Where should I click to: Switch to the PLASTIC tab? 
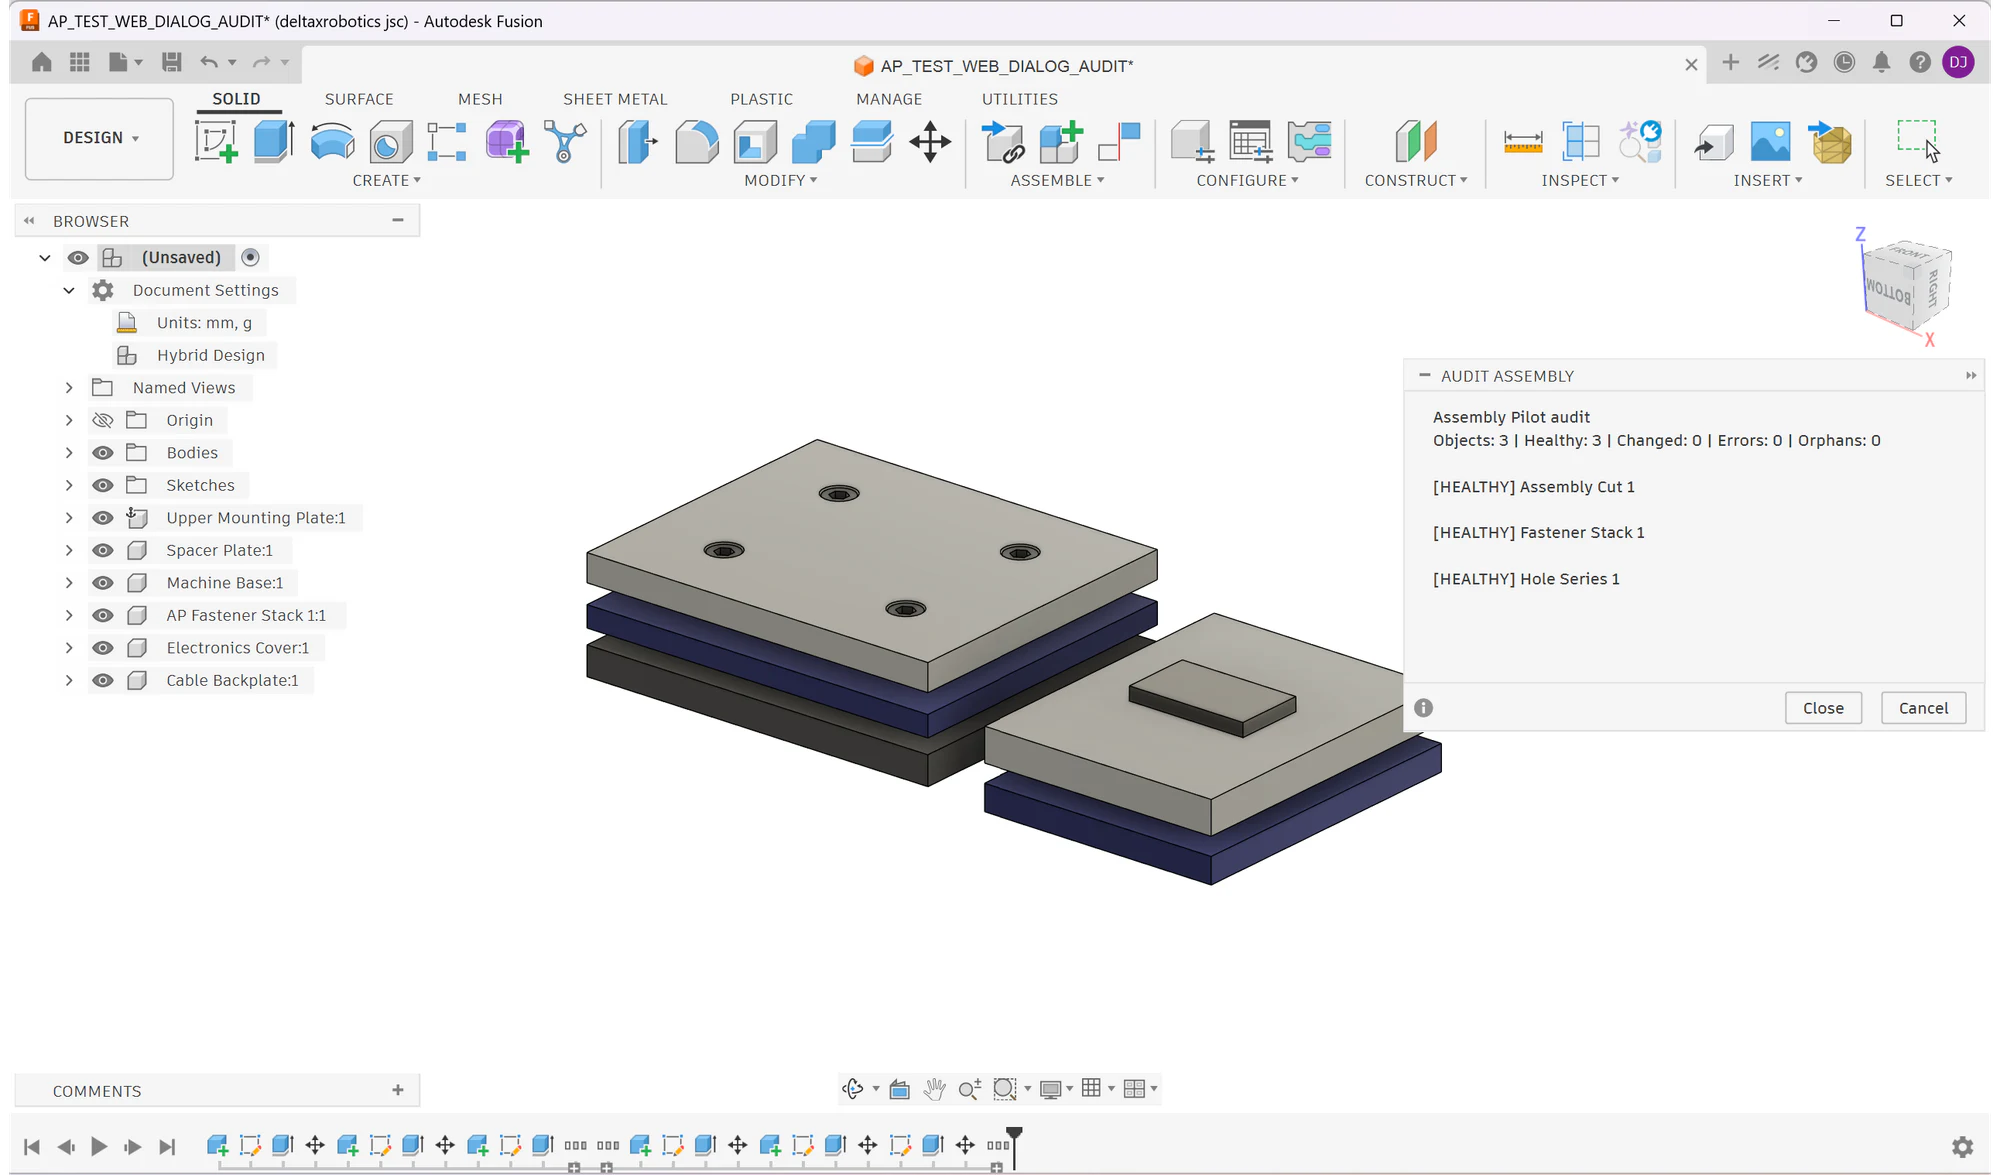pyautogui.click(x=761, y=99)
